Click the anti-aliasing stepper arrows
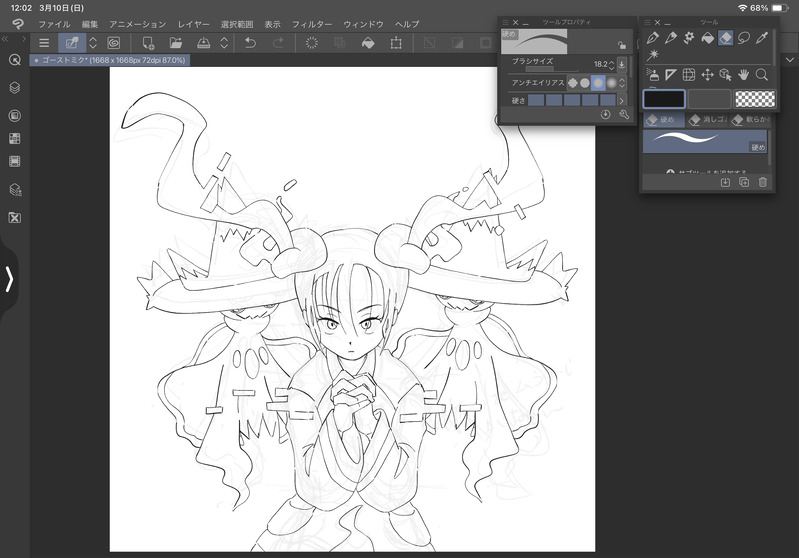Viewport: 799px width, 558px height. click(622, 83)
